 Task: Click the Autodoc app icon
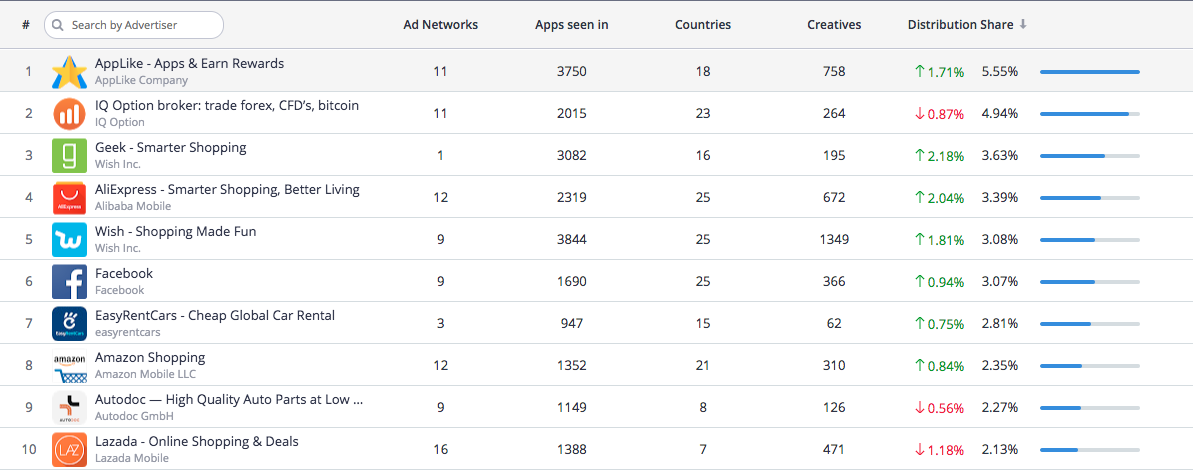click(69, 407)
